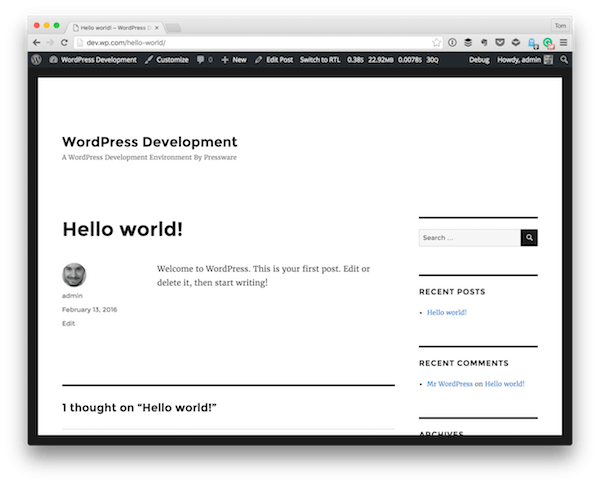Click the 30Q query count stat
This screenshot has height=485, width=600.
point(432,60)
